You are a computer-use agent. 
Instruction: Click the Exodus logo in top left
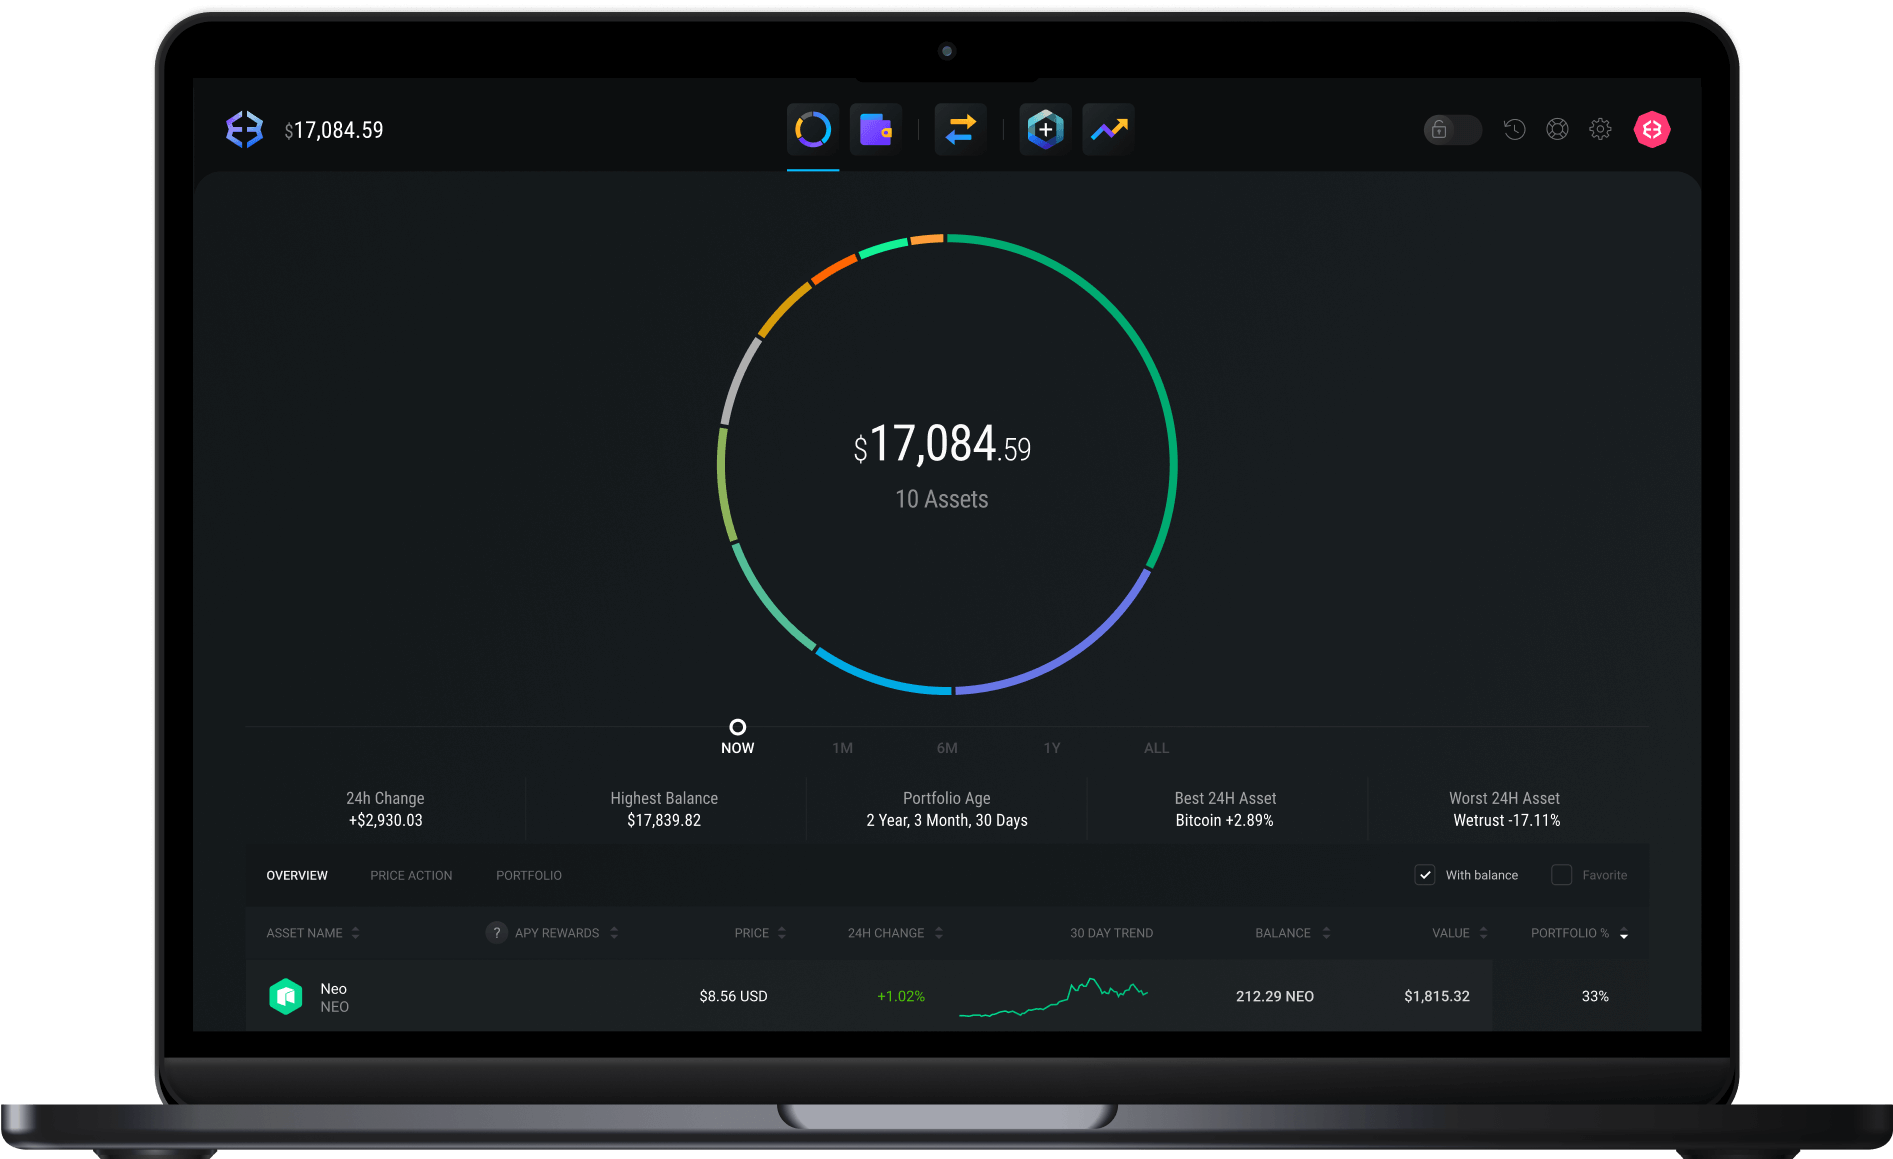point(244,129)
